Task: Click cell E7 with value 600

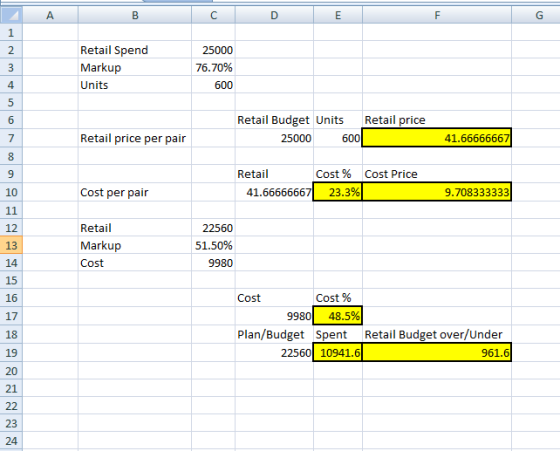Action: pos(338,138)
